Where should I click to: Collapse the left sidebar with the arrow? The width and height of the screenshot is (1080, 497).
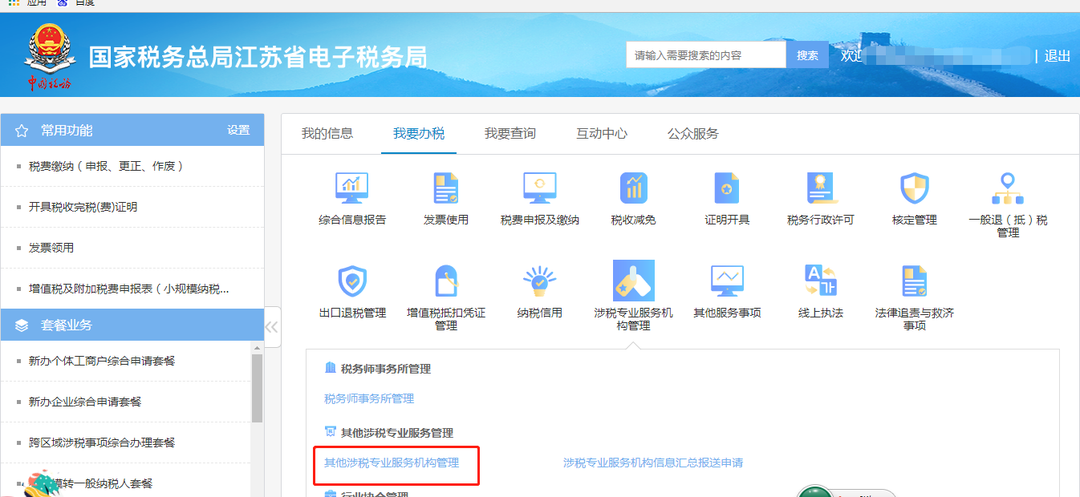272,327
